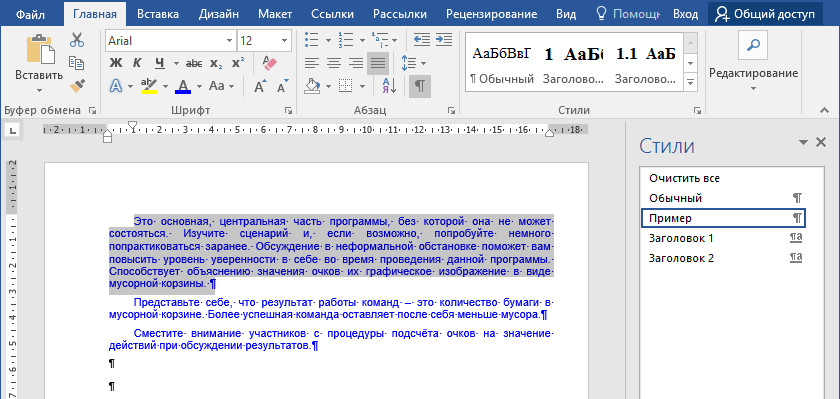Toggle justify alignment

378,63
